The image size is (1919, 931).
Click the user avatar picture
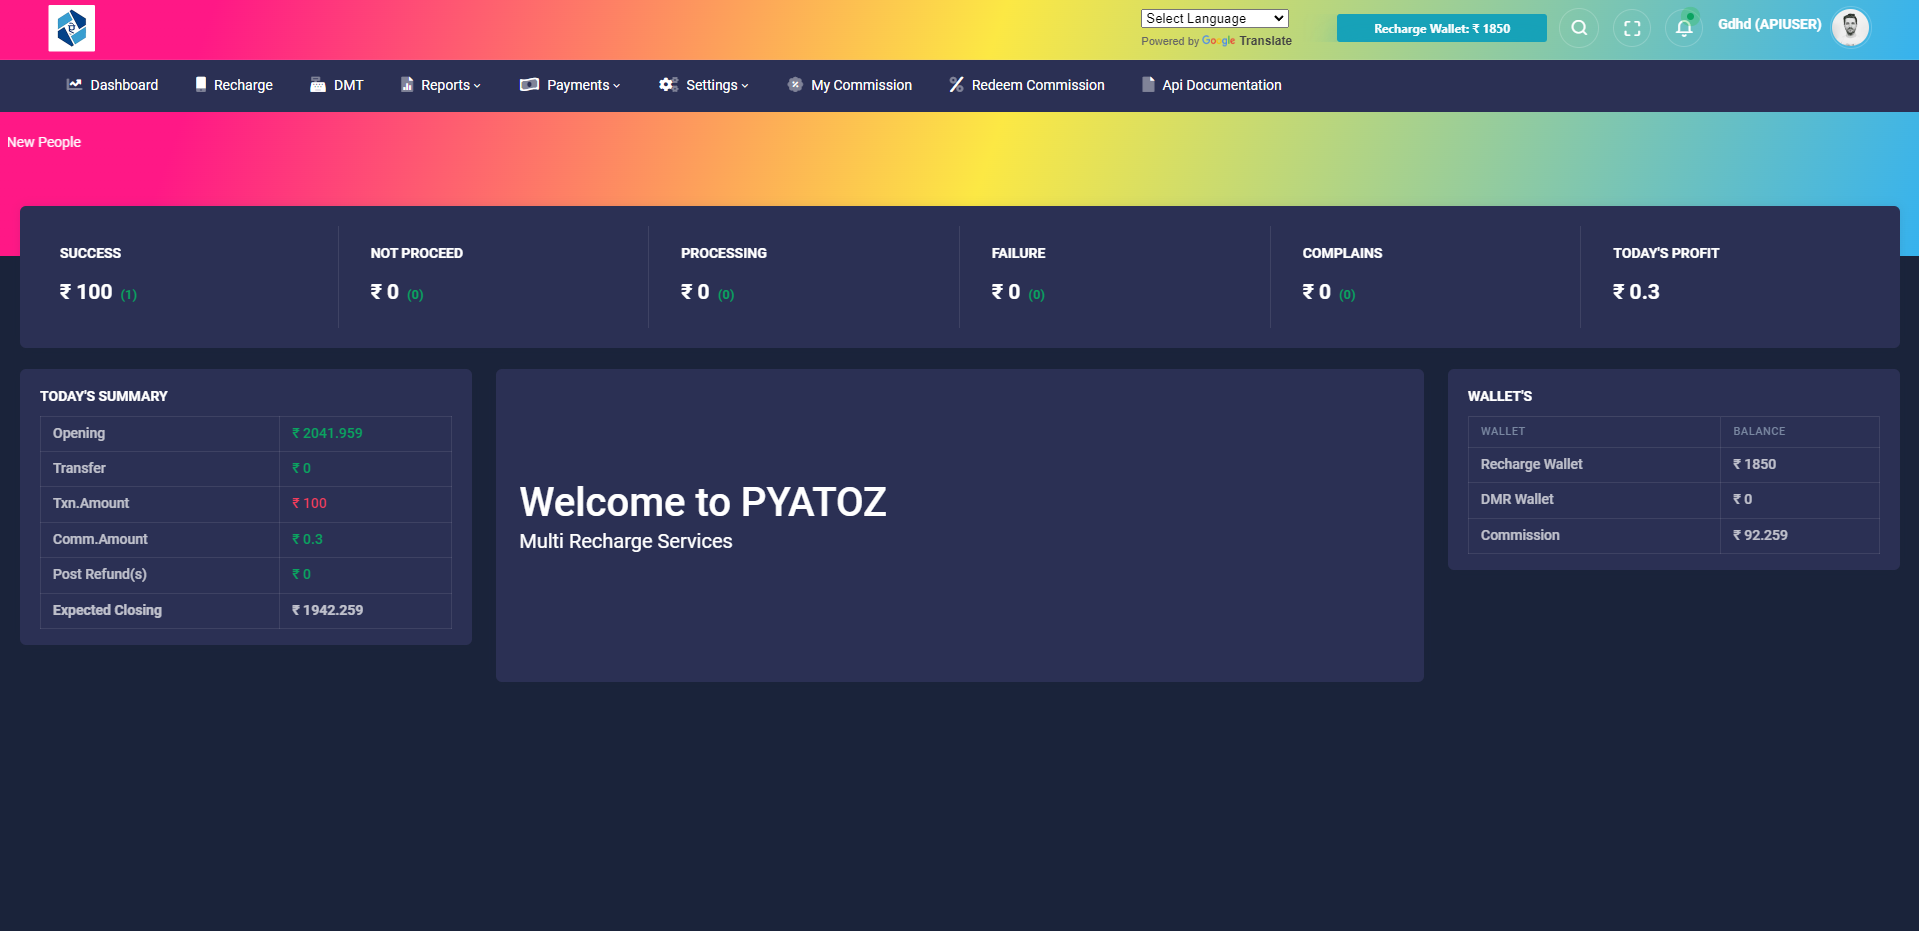[x=1850, y=27]
